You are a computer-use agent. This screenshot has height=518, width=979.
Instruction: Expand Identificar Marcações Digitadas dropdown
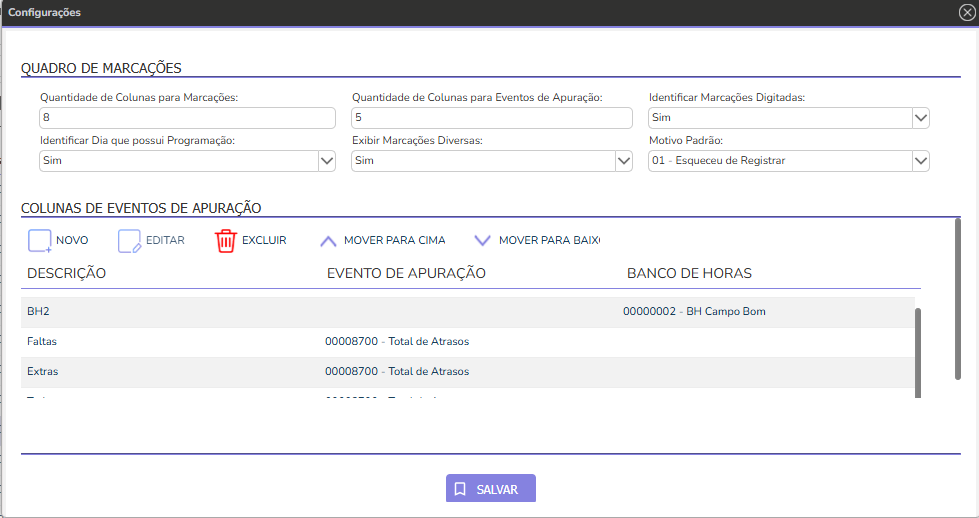click(x=921, y=118)
